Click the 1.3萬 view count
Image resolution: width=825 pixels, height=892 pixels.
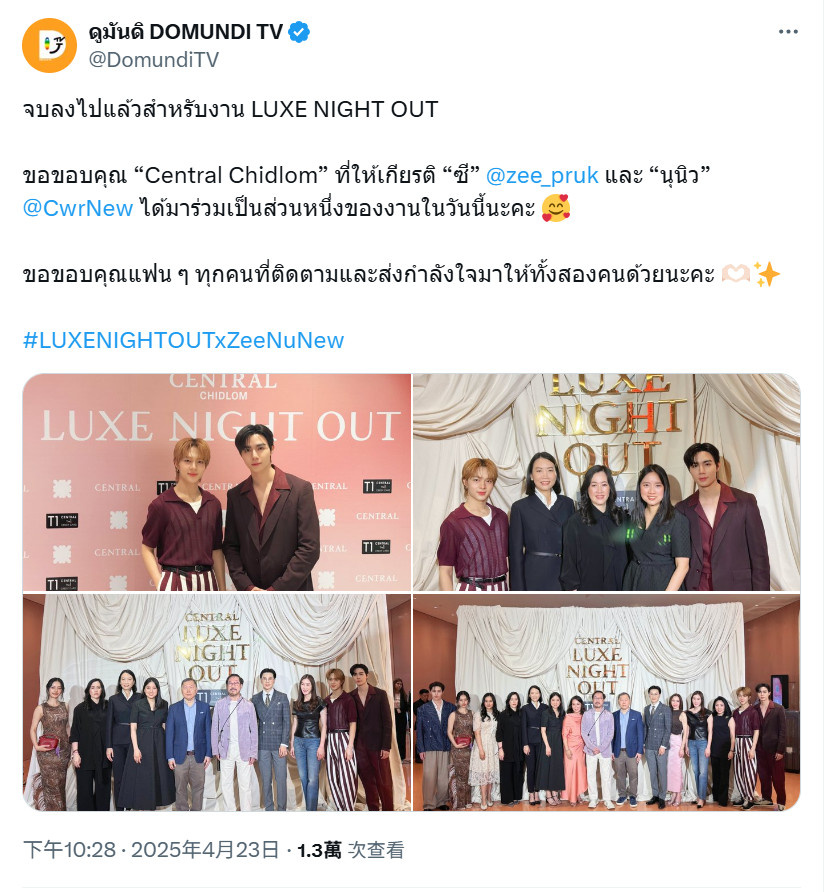coord(319,850)
